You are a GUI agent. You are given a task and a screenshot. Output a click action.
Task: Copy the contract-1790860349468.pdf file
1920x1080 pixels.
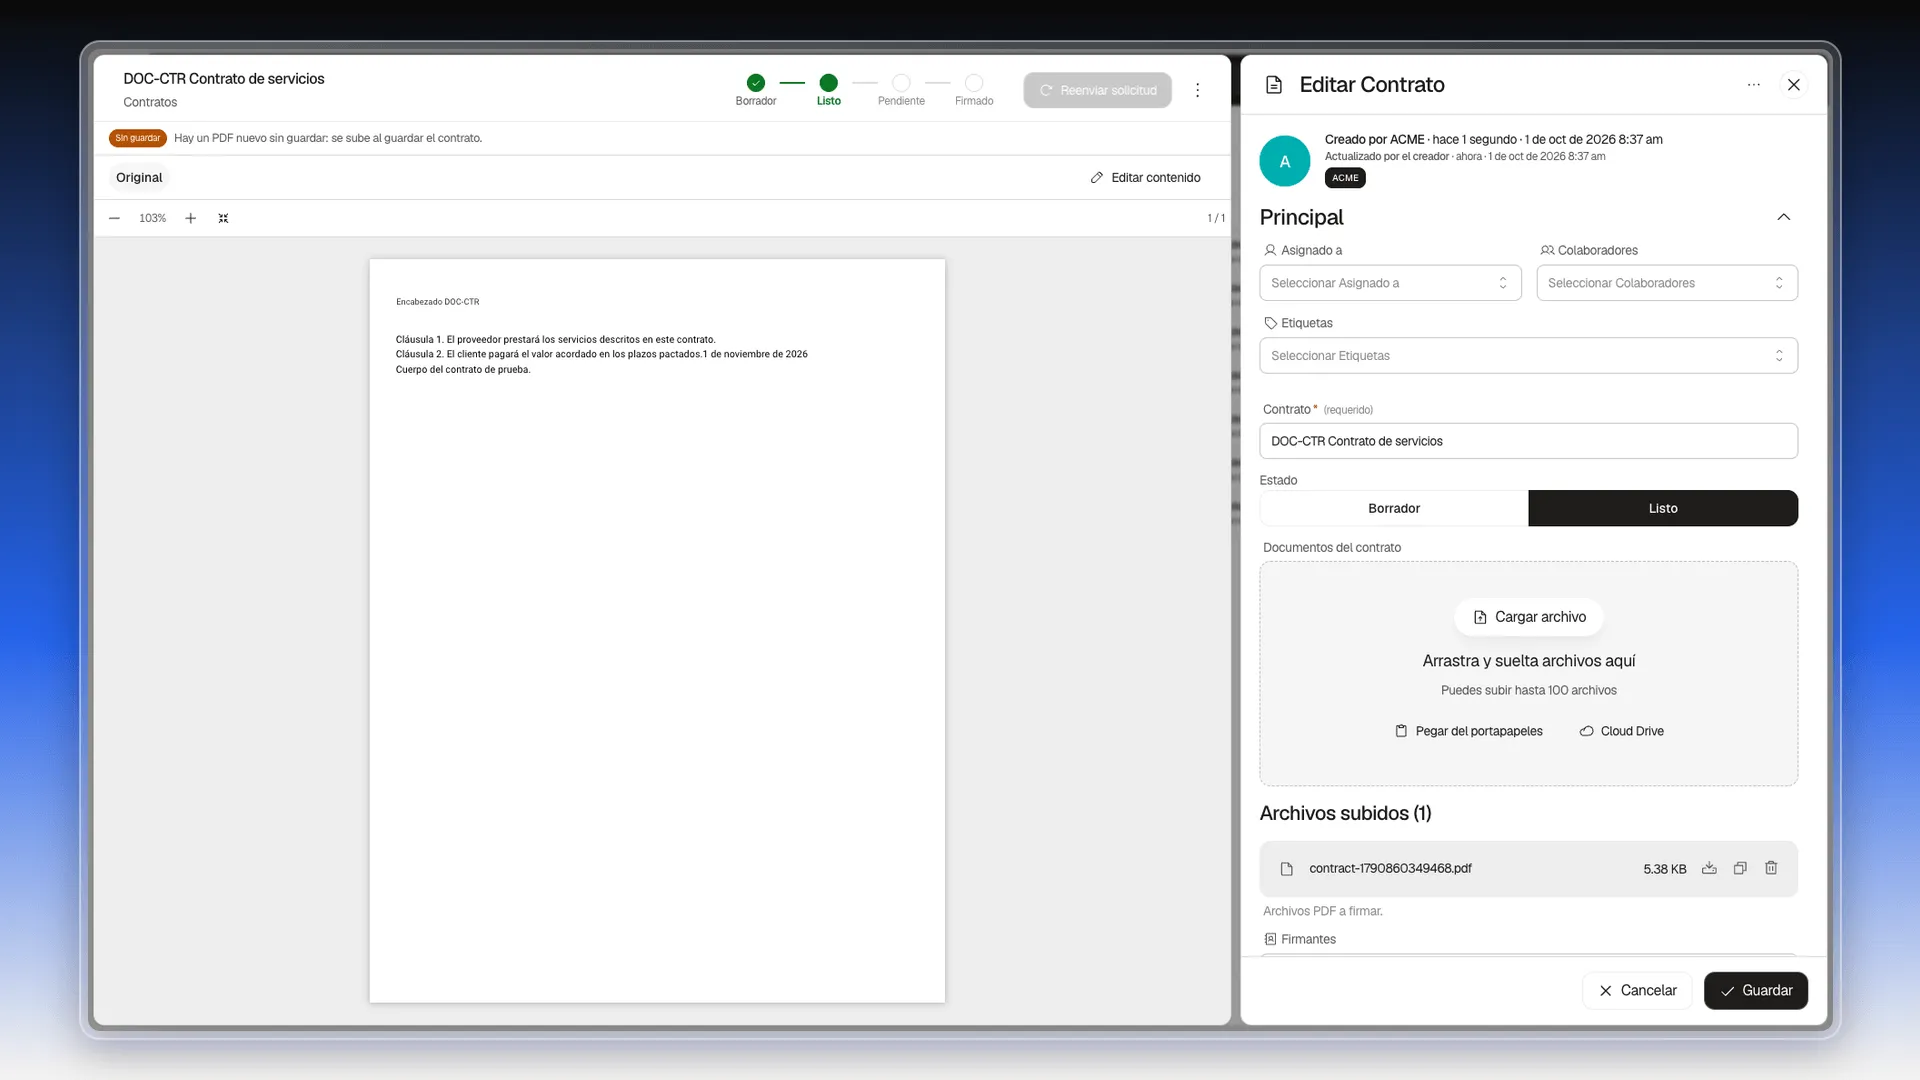(1740, 868)
